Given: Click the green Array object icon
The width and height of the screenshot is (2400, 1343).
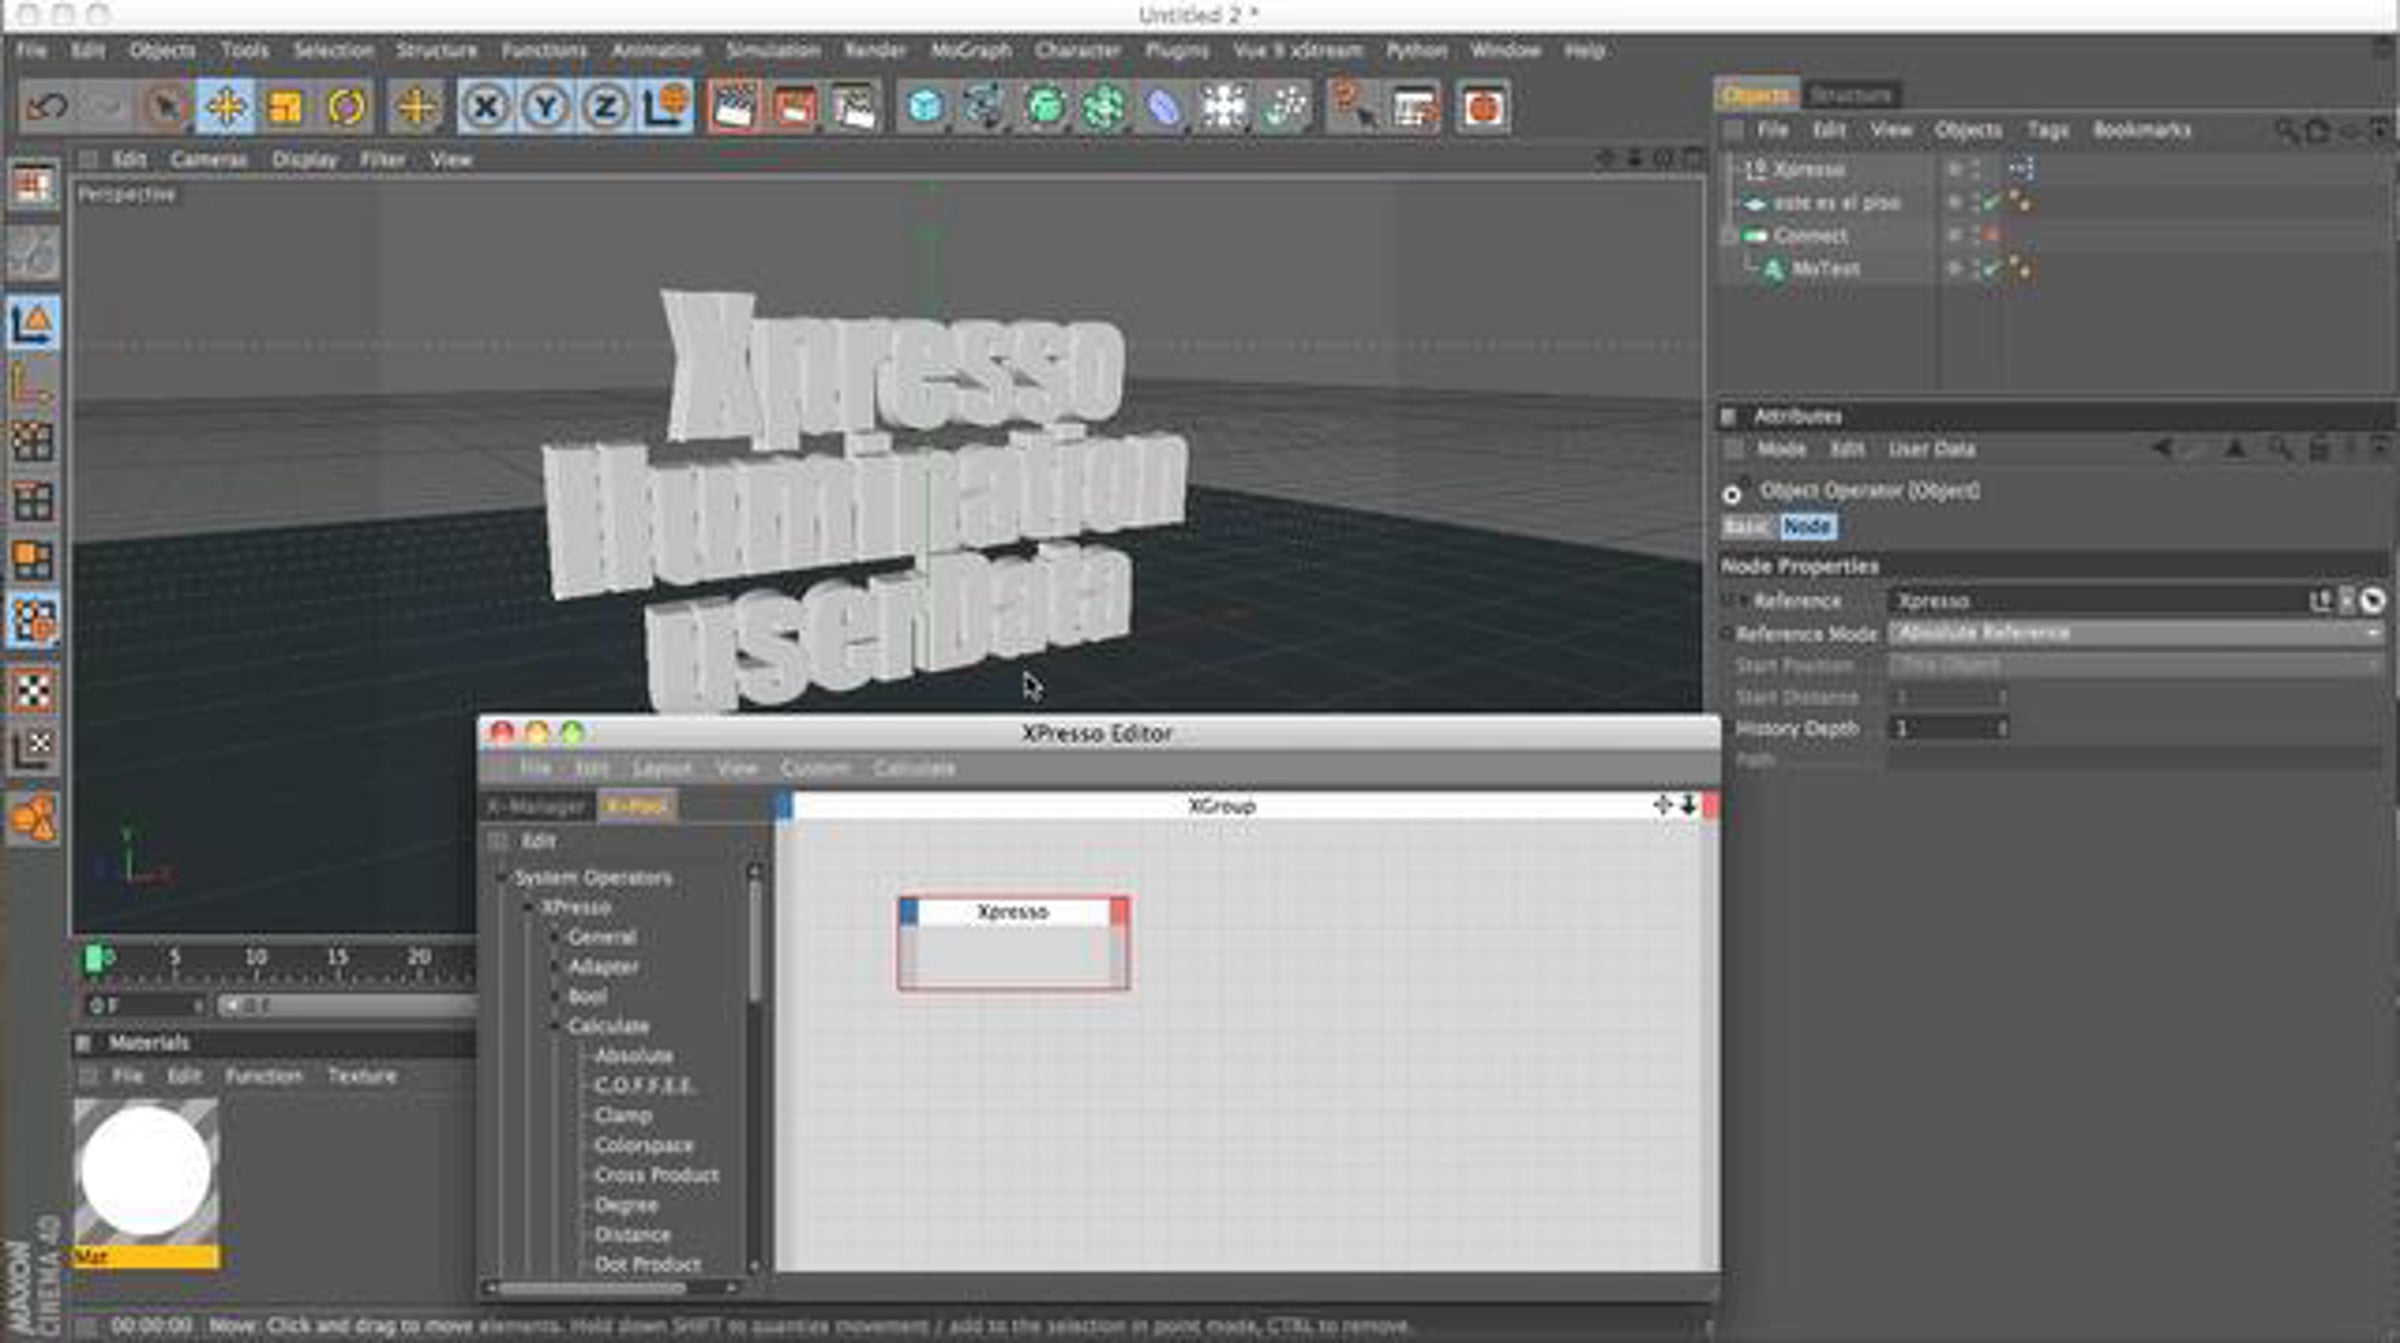Looking at the screenshot, I should [x=1104, y=106].
